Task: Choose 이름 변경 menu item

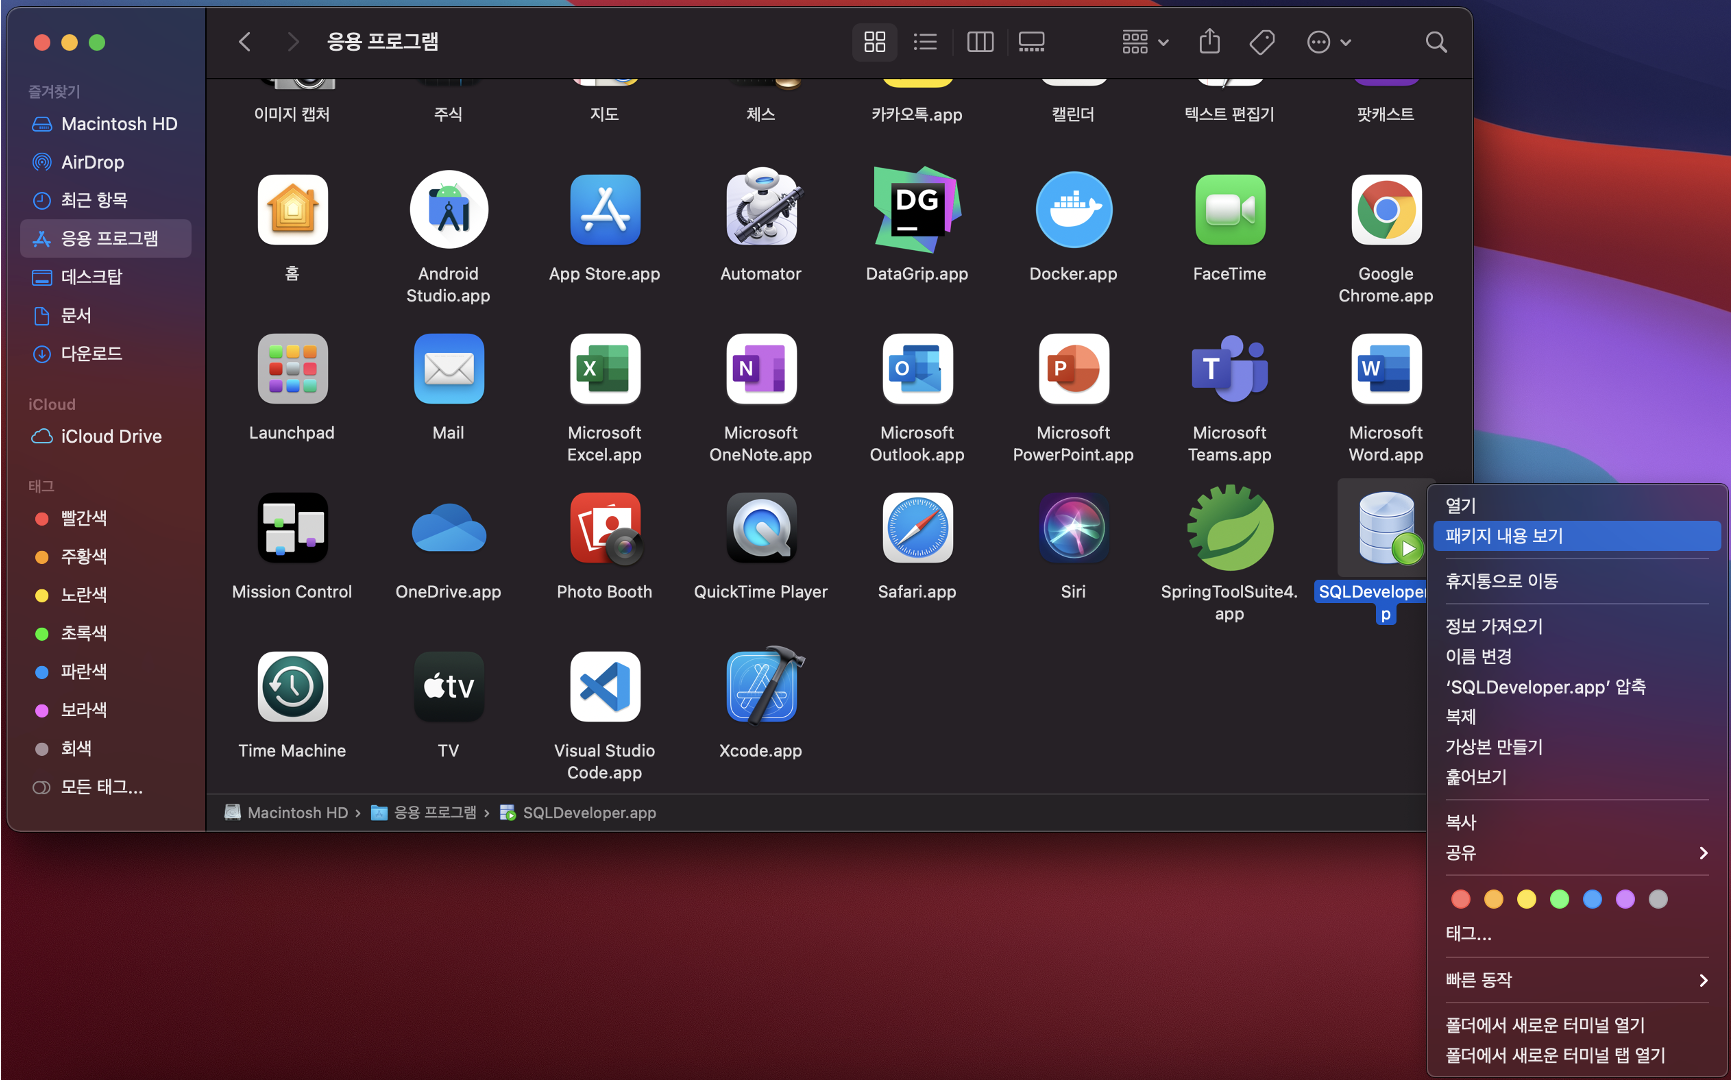Action: [x=1577, y=656]
